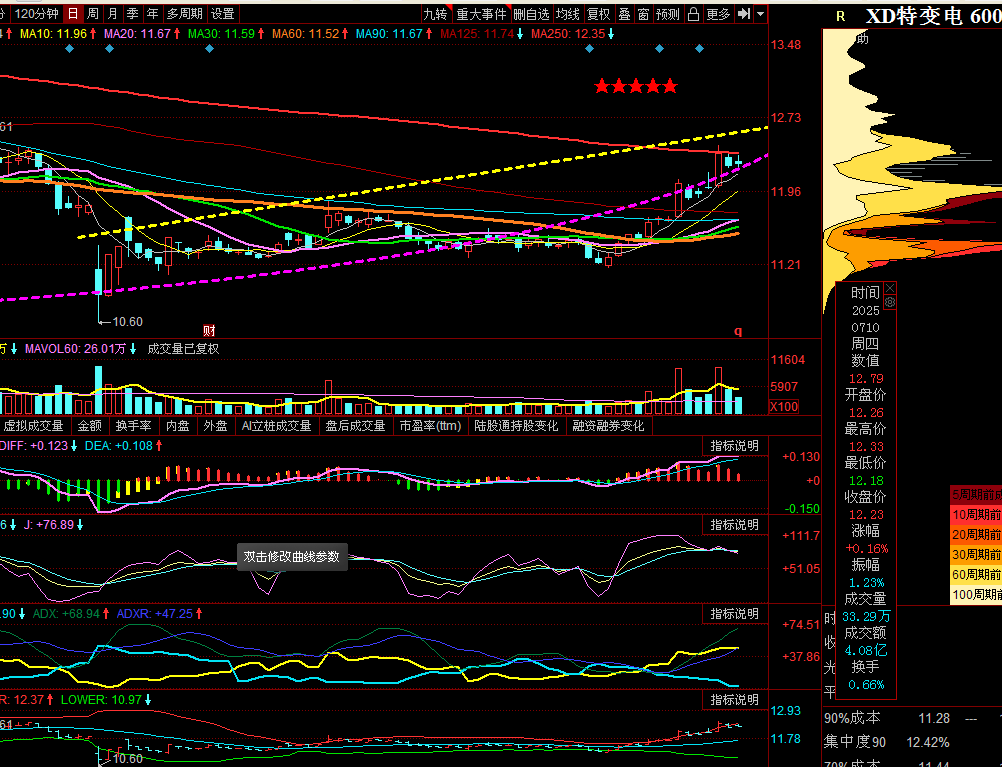
Task: Click the rightmost blue diamond event marker
Action: click(x=699, y=49)
